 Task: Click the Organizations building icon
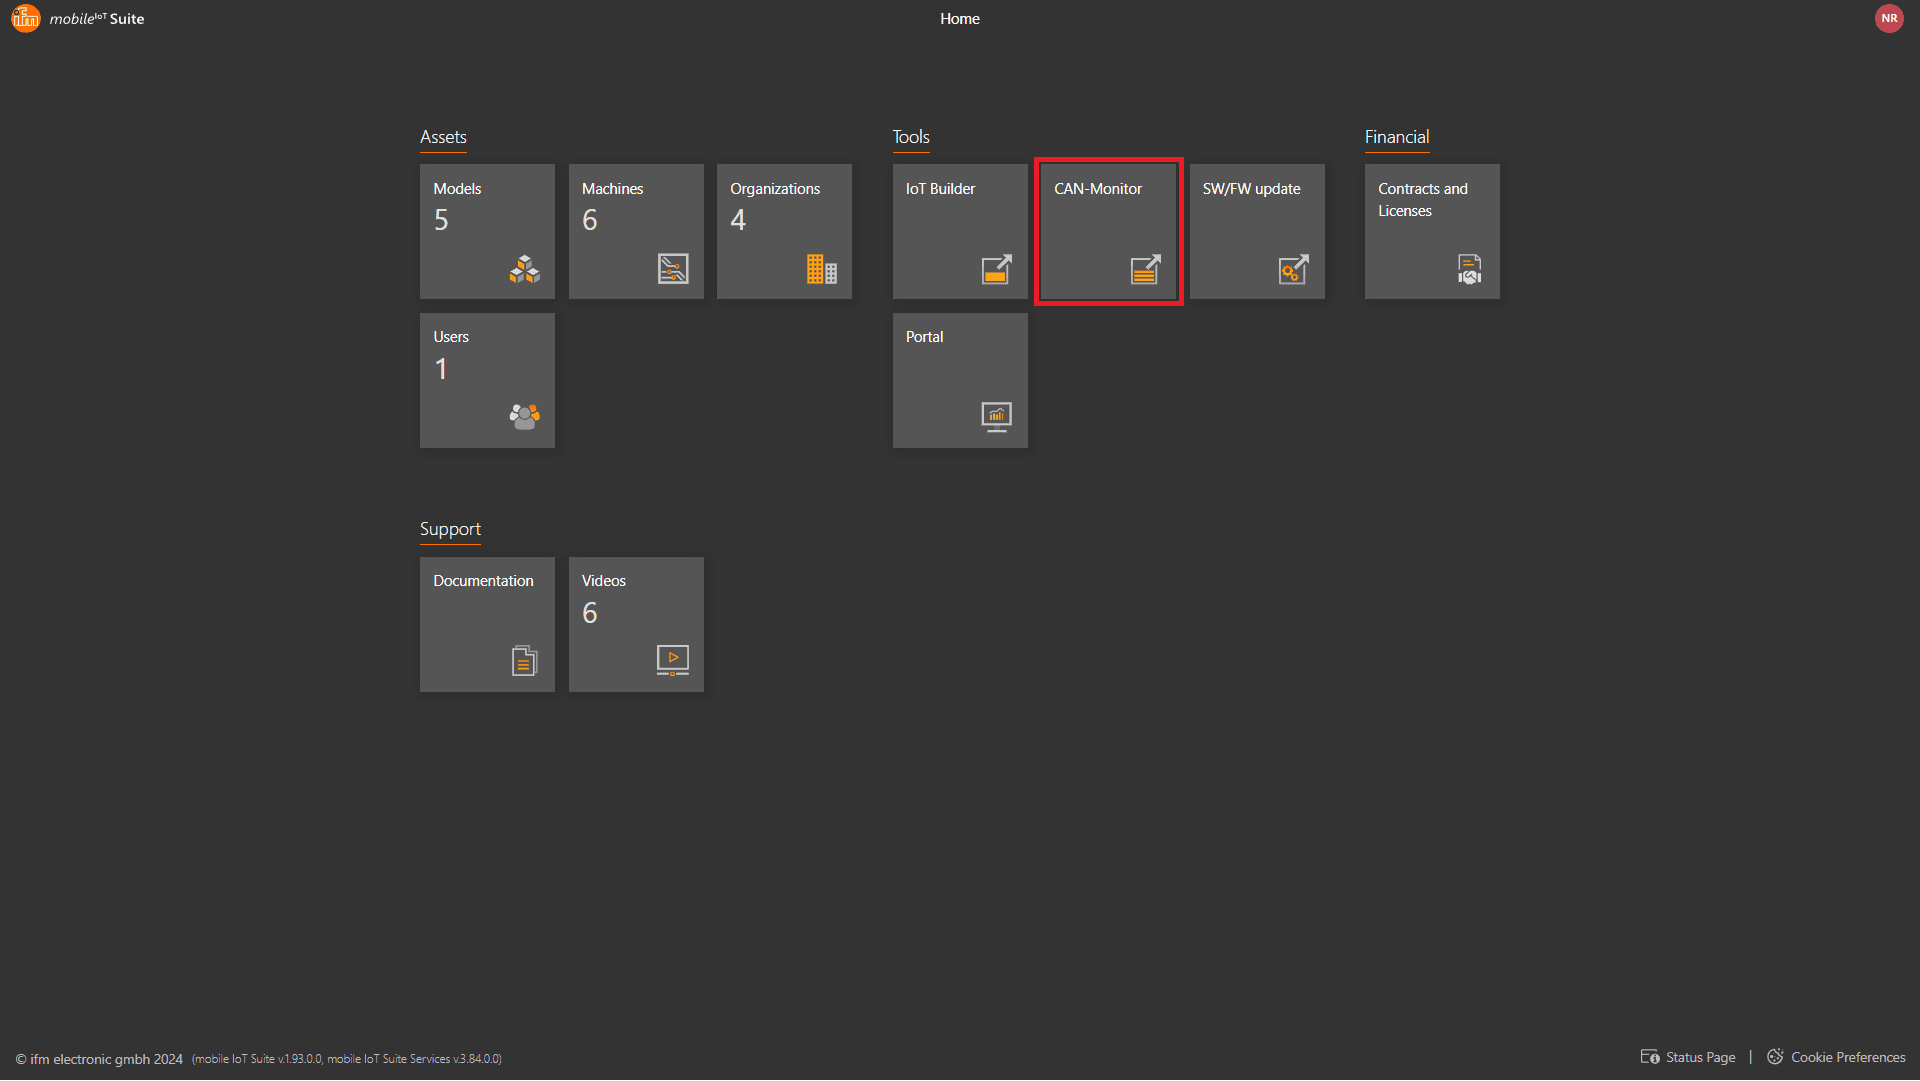821,269
